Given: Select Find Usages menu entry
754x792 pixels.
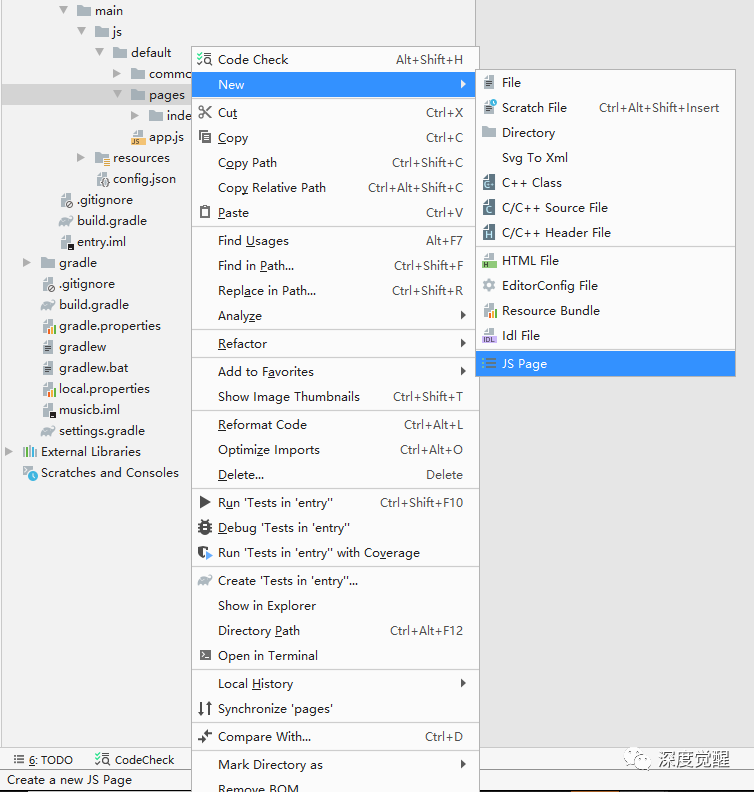Looking at the screenshot, I should coord(335,240).
